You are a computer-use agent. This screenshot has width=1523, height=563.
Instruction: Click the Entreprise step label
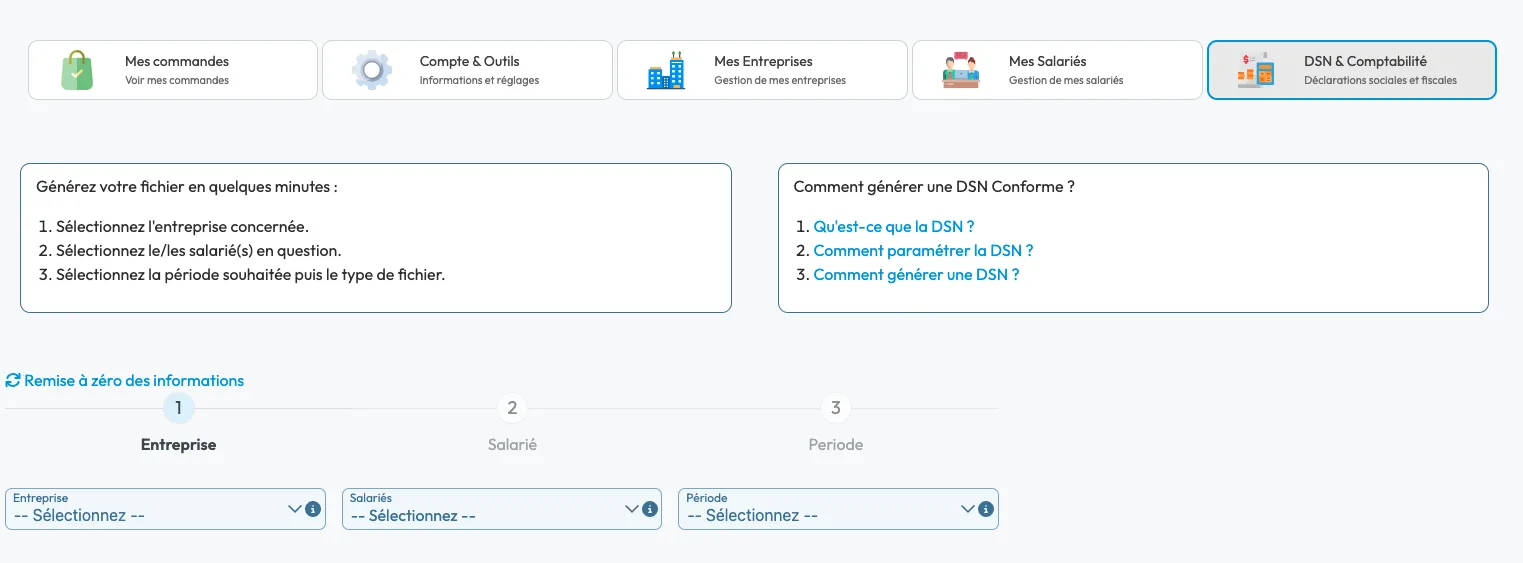(x=178, y=445)
